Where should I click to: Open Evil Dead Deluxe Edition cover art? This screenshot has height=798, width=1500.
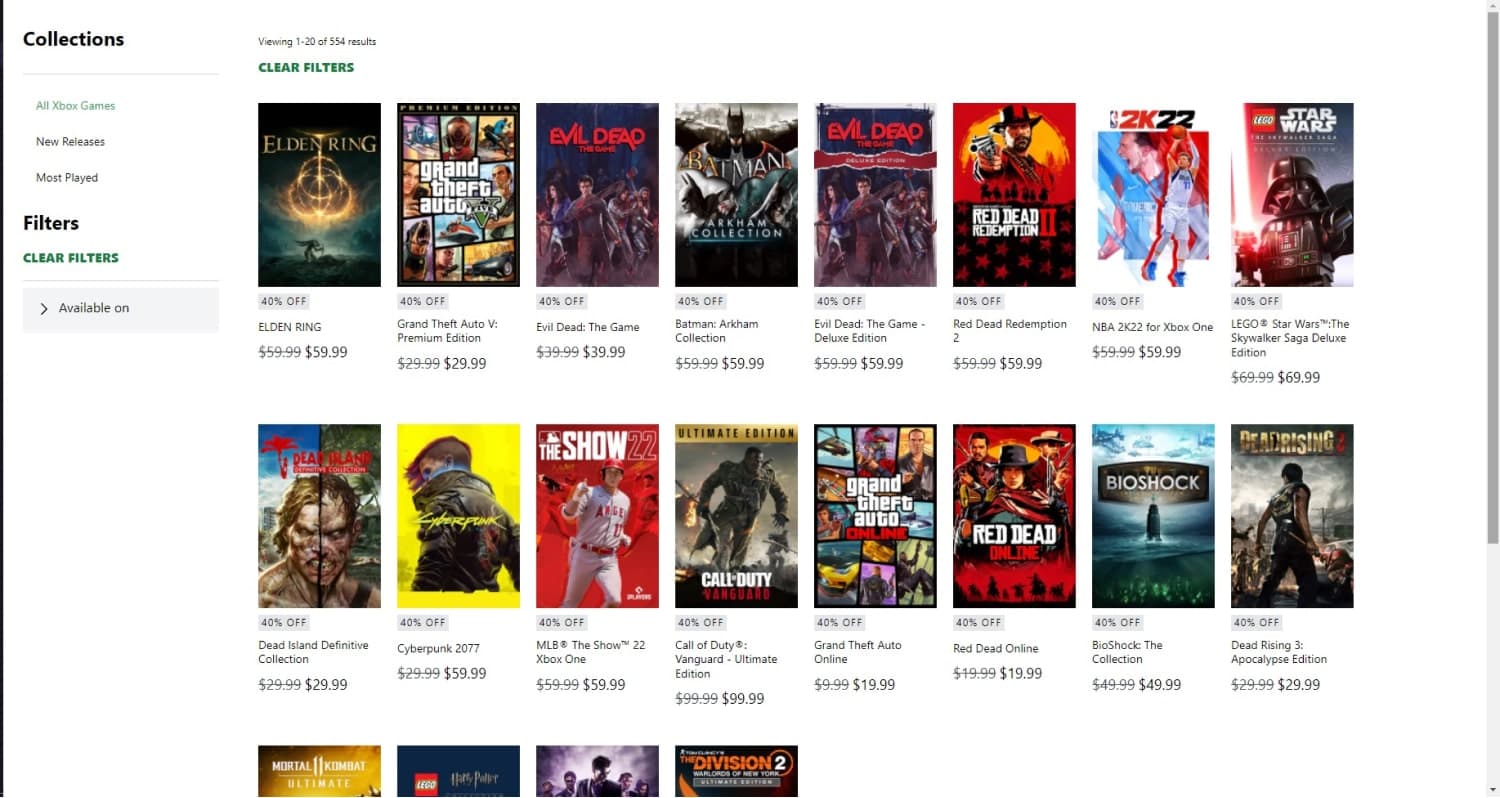coord(875,195)
